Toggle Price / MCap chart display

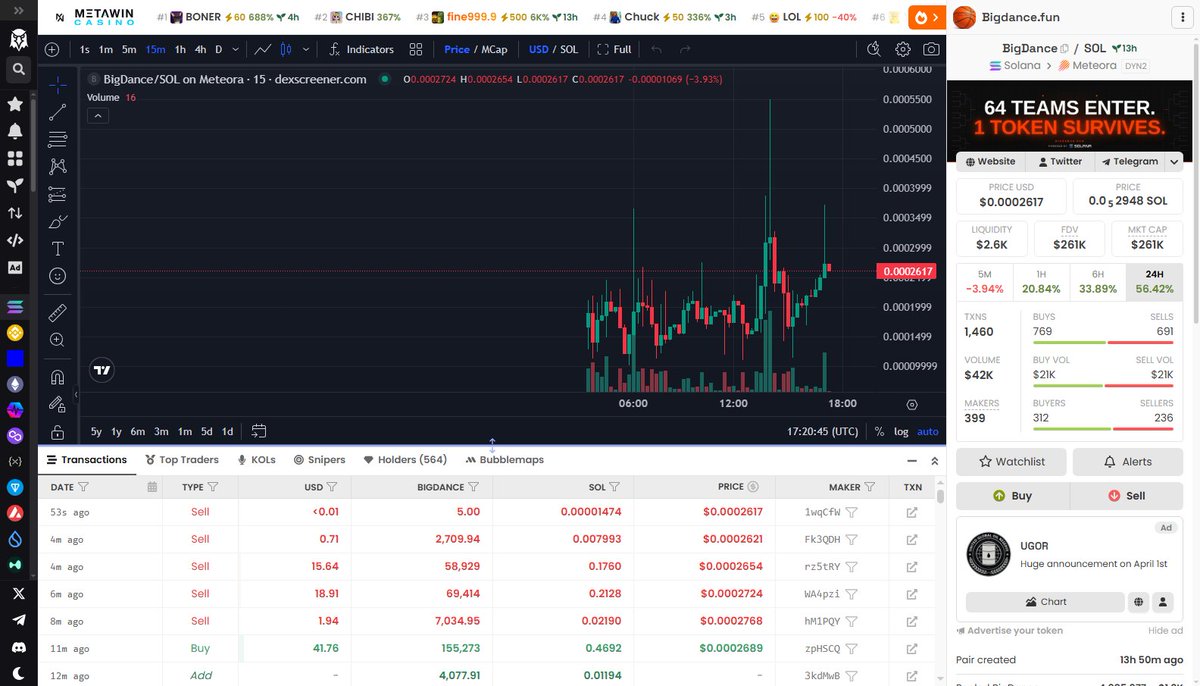coord(475,49)
